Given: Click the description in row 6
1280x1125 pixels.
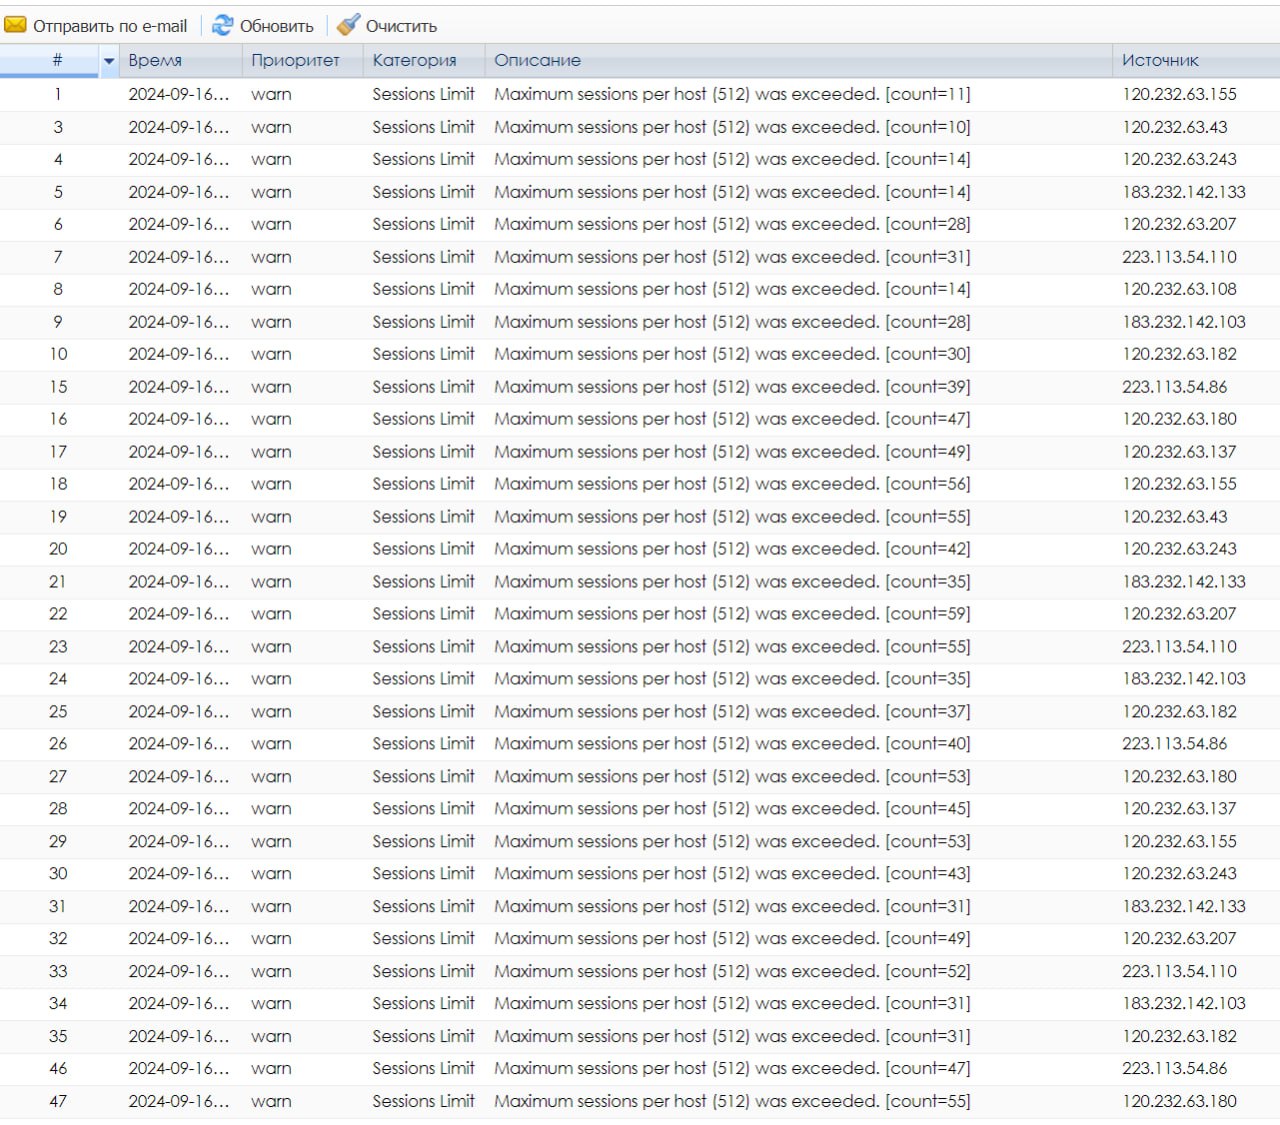Looking at the screenshot, I should [x=732, y=224].
